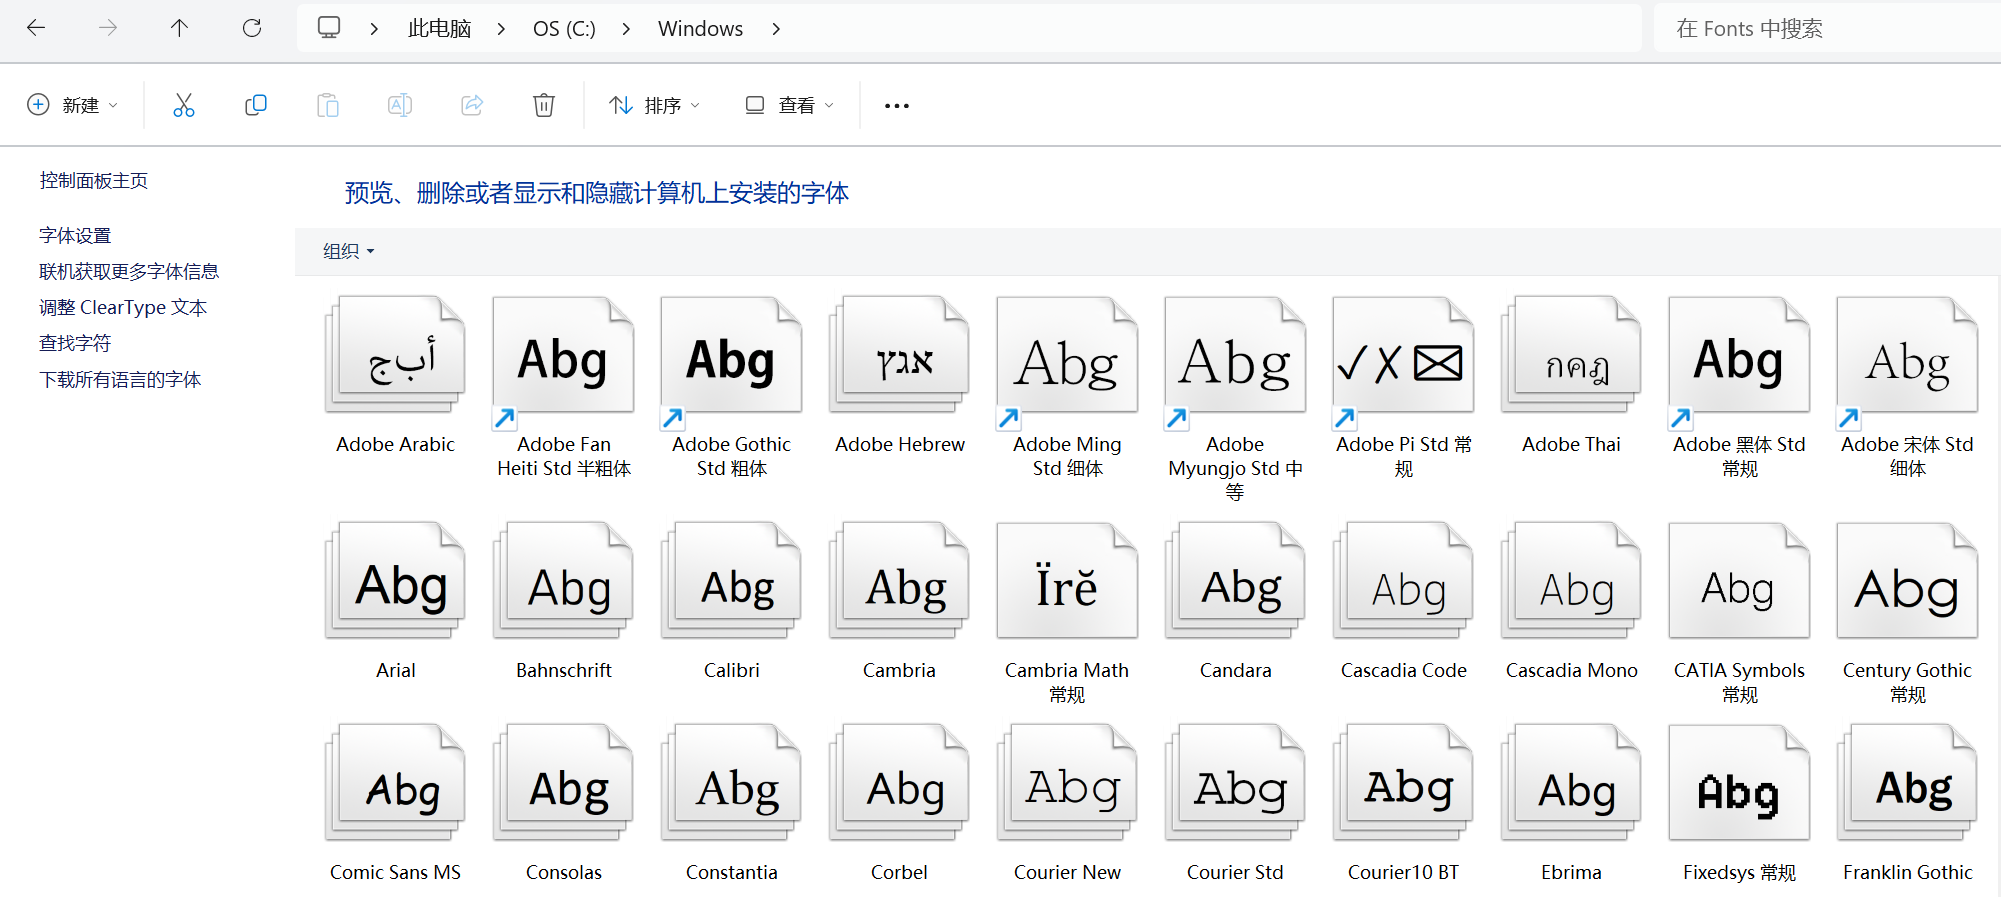This screenshot has height=897, width=2001.
Task: Click the Rename icon in toolbar
Action: coord(400,105)
